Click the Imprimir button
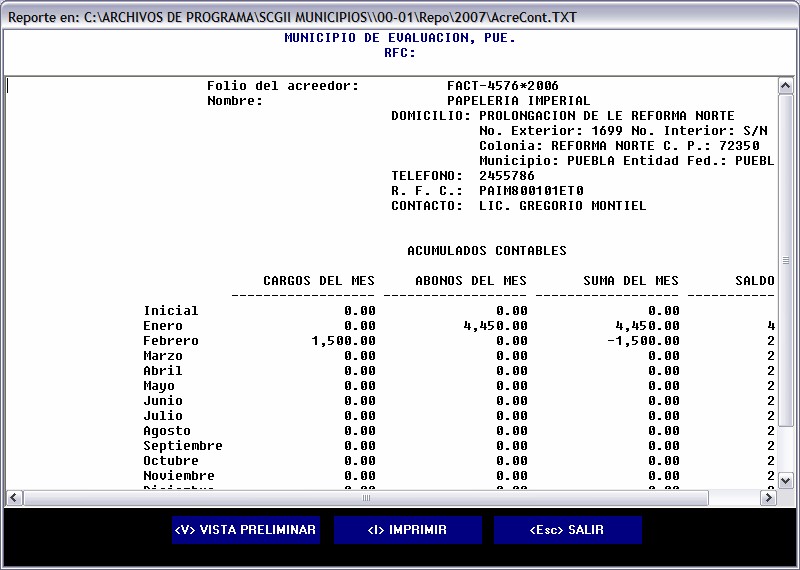Viewport: 800px width, 570px height. pyautogui.click(x=407, y=530)
